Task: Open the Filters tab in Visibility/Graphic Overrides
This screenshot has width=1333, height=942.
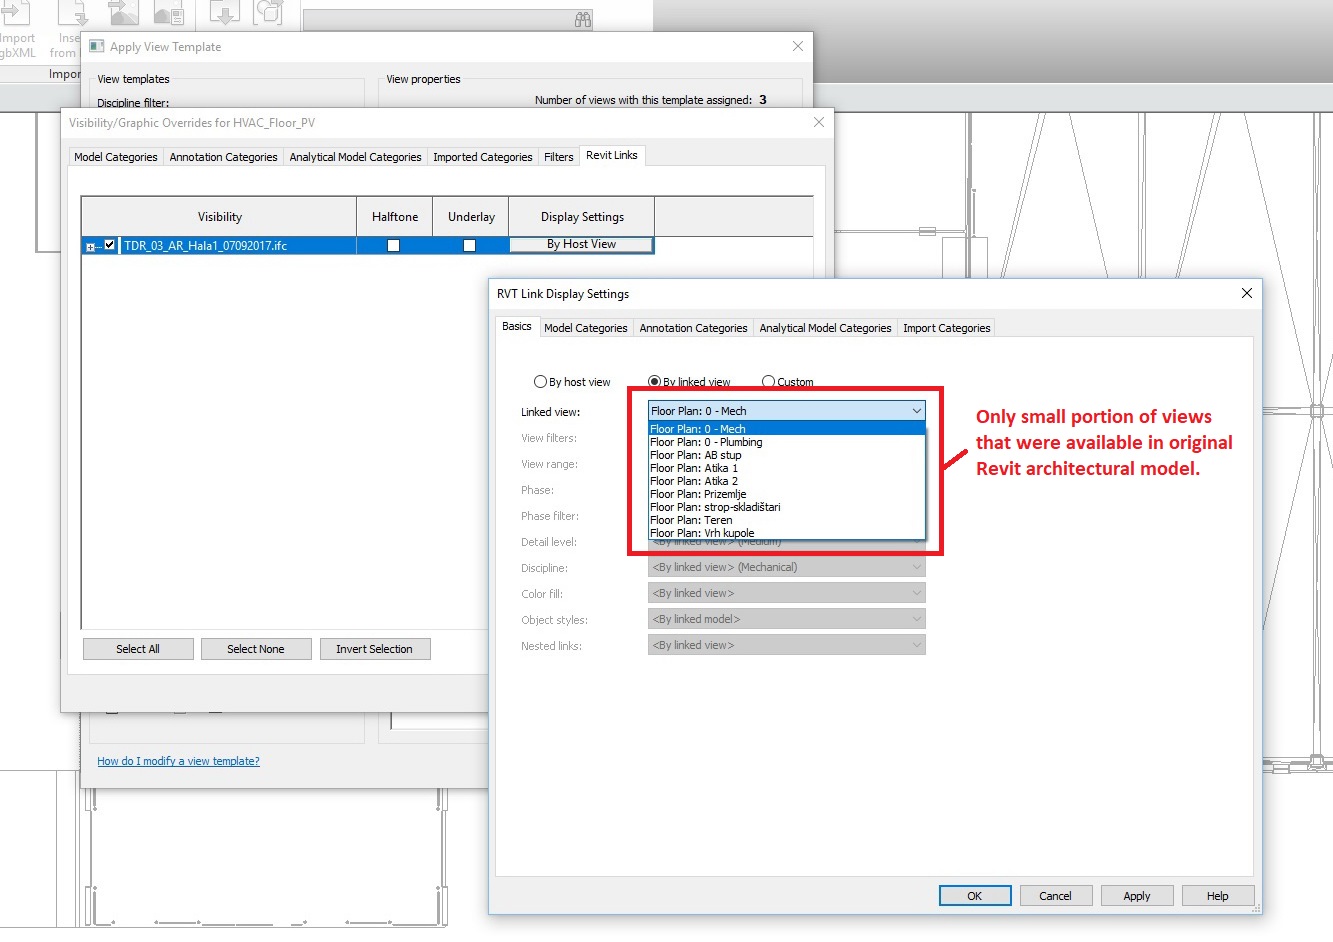Action: pyautogui.click(x=558, y=156)
